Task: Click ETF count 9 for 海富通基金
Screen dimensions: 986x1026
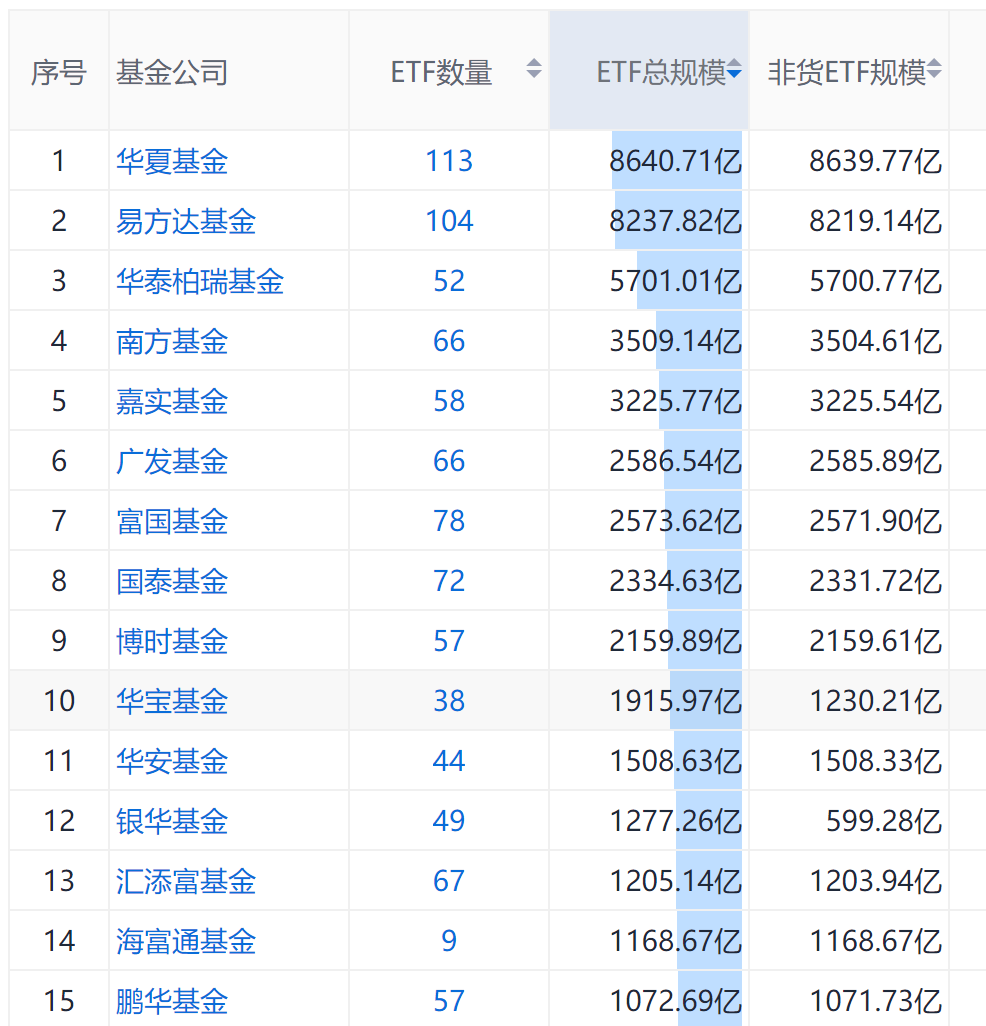Action: [x=449, y=941]
